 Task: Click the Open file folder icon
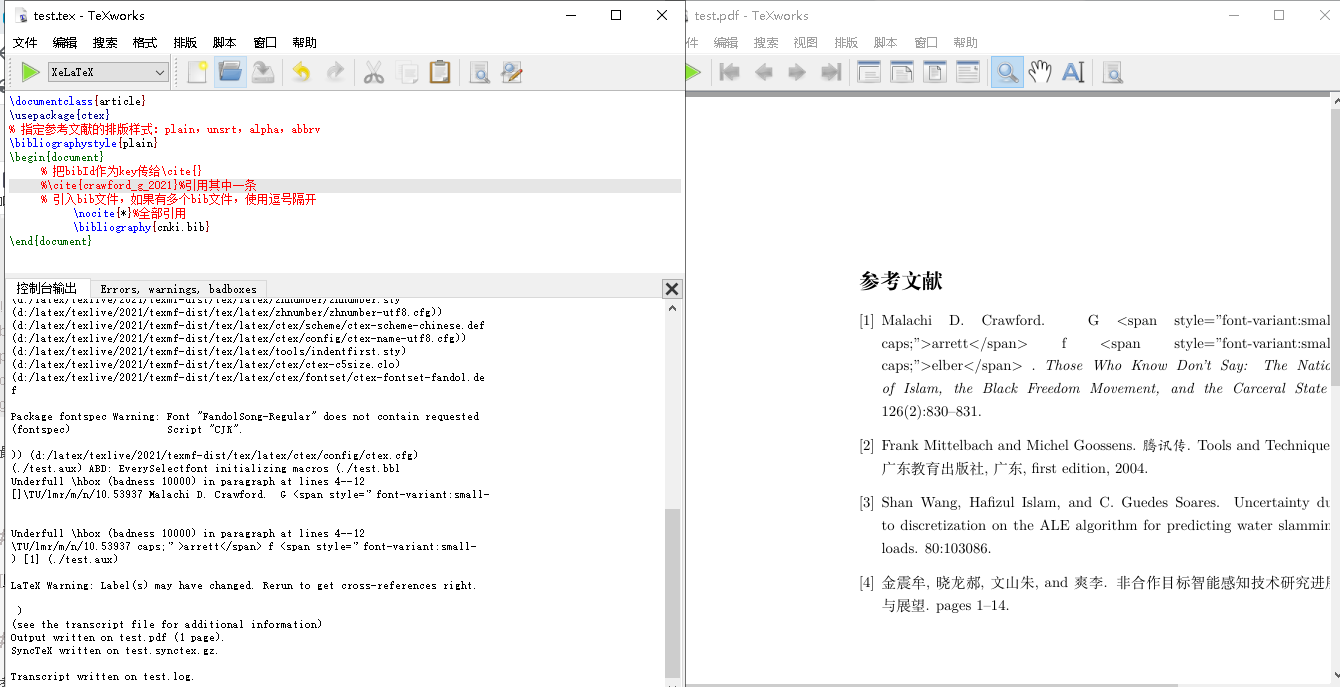coord(230,72)
